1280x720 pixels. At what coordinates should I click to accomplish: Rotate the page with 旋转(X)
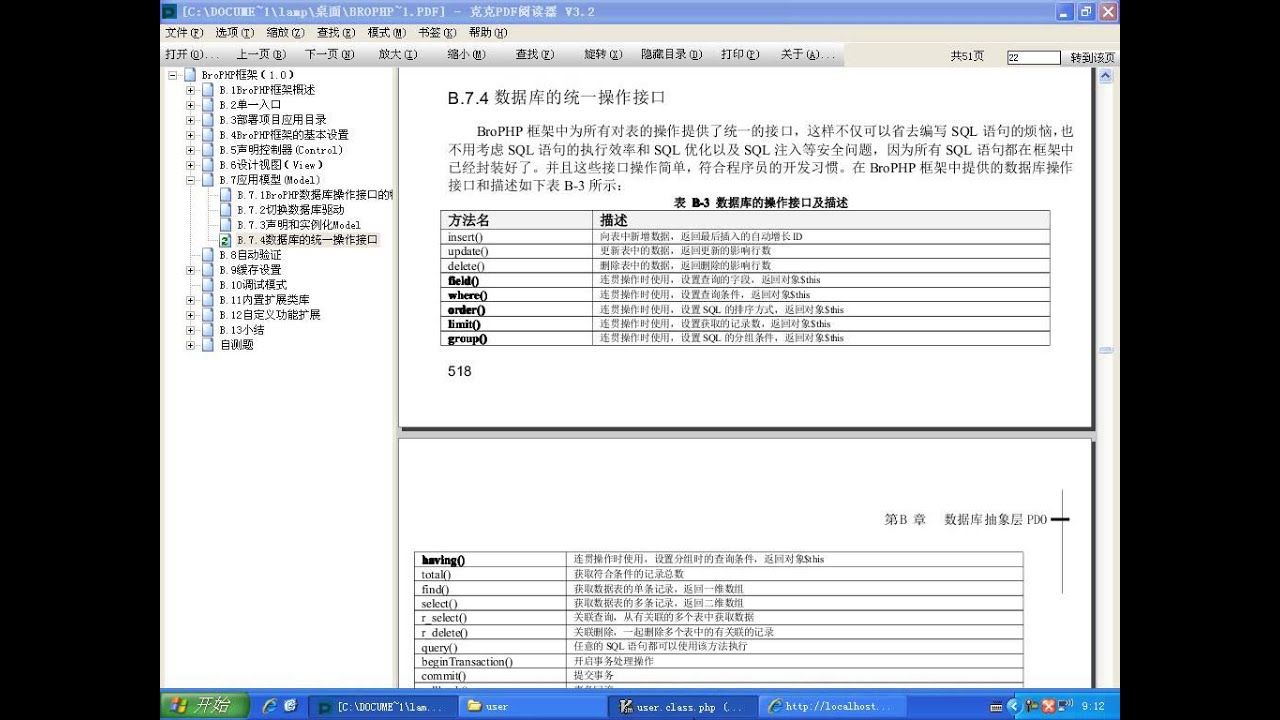tap(603, 55)
